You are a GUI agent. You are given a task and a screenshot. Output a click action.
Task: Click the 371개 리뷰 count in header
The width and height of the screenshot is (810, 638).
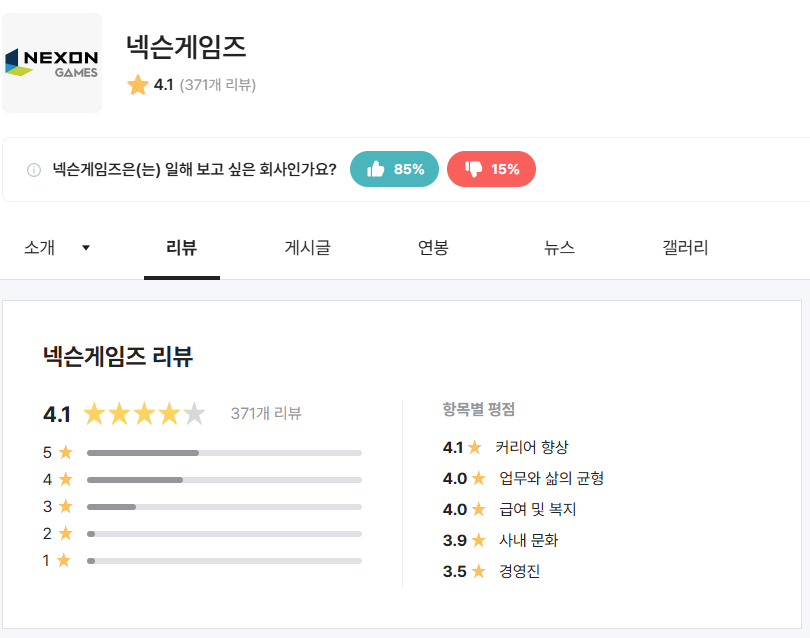[x=218, y=85]
